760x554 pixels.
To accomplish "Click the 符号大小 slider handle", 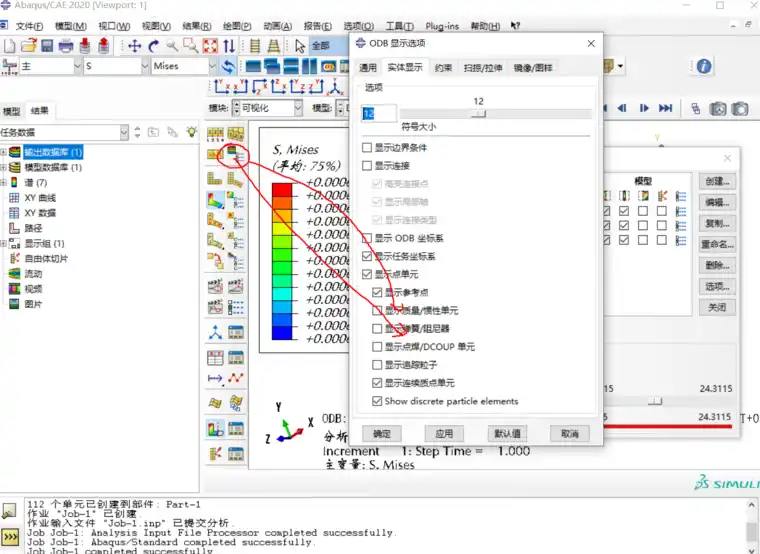I will [x=478, y=113].
